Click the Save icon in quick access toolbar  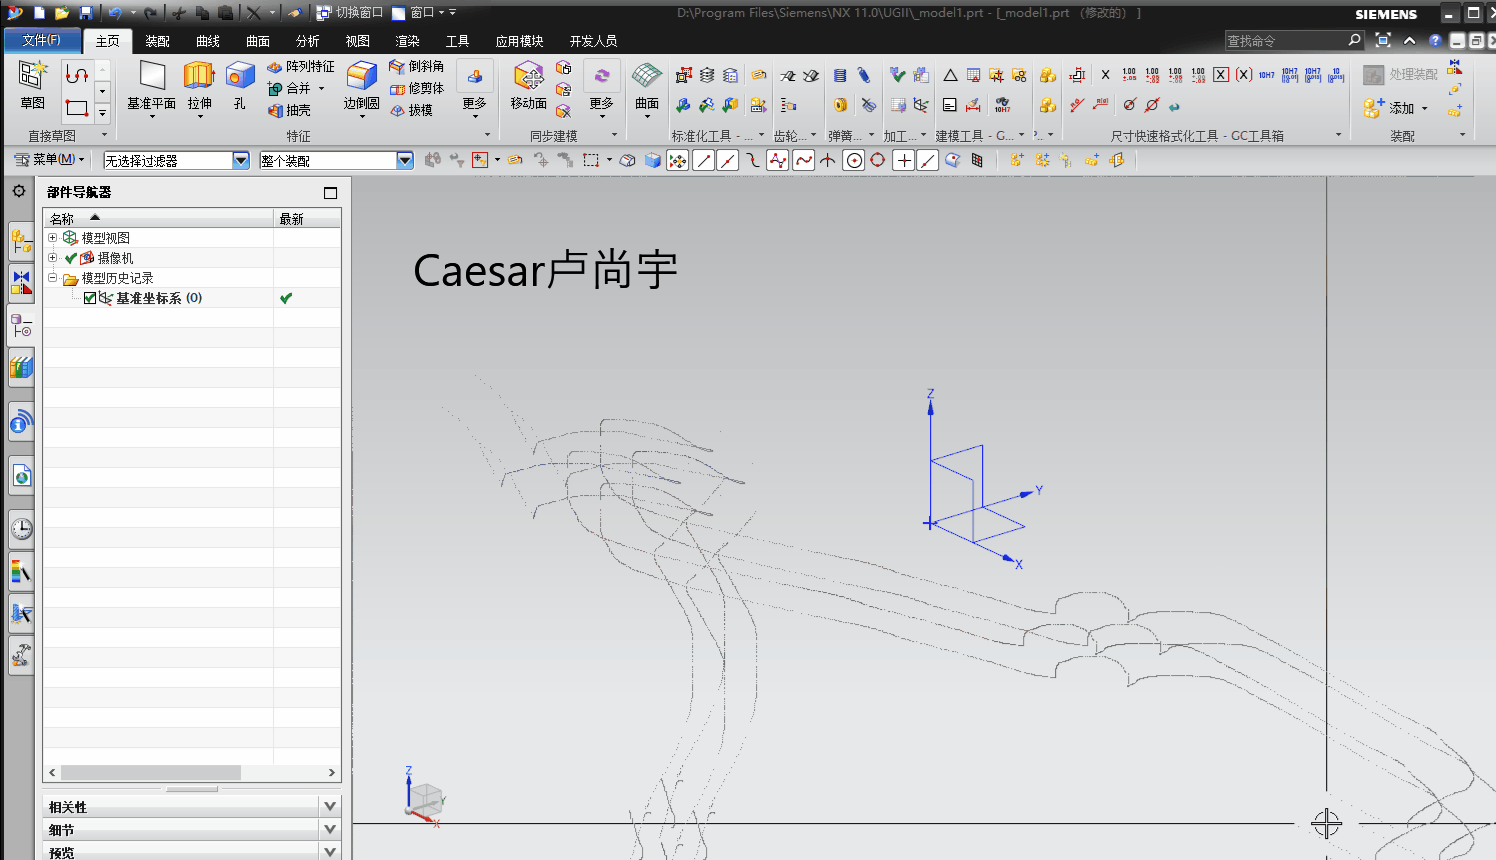click(85, 13)
